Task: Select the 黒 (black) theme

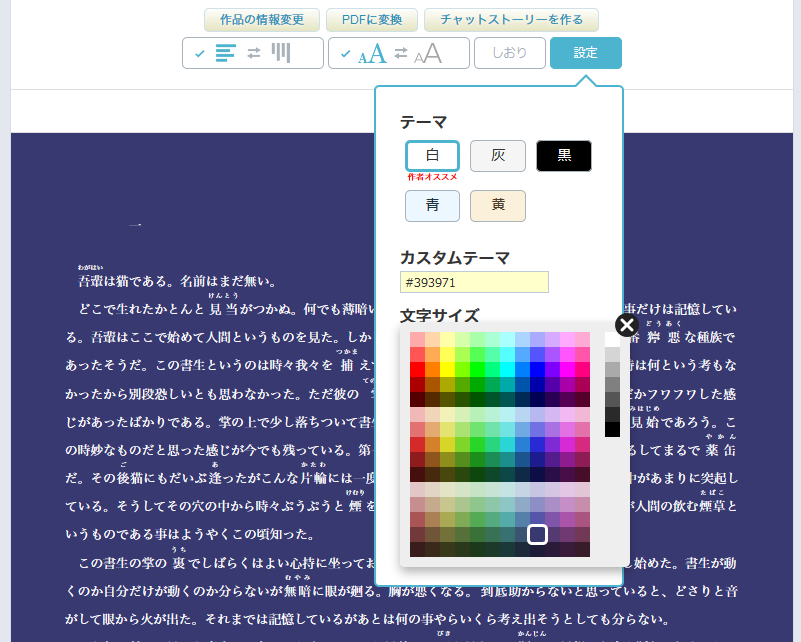Action: coord(564,156)
